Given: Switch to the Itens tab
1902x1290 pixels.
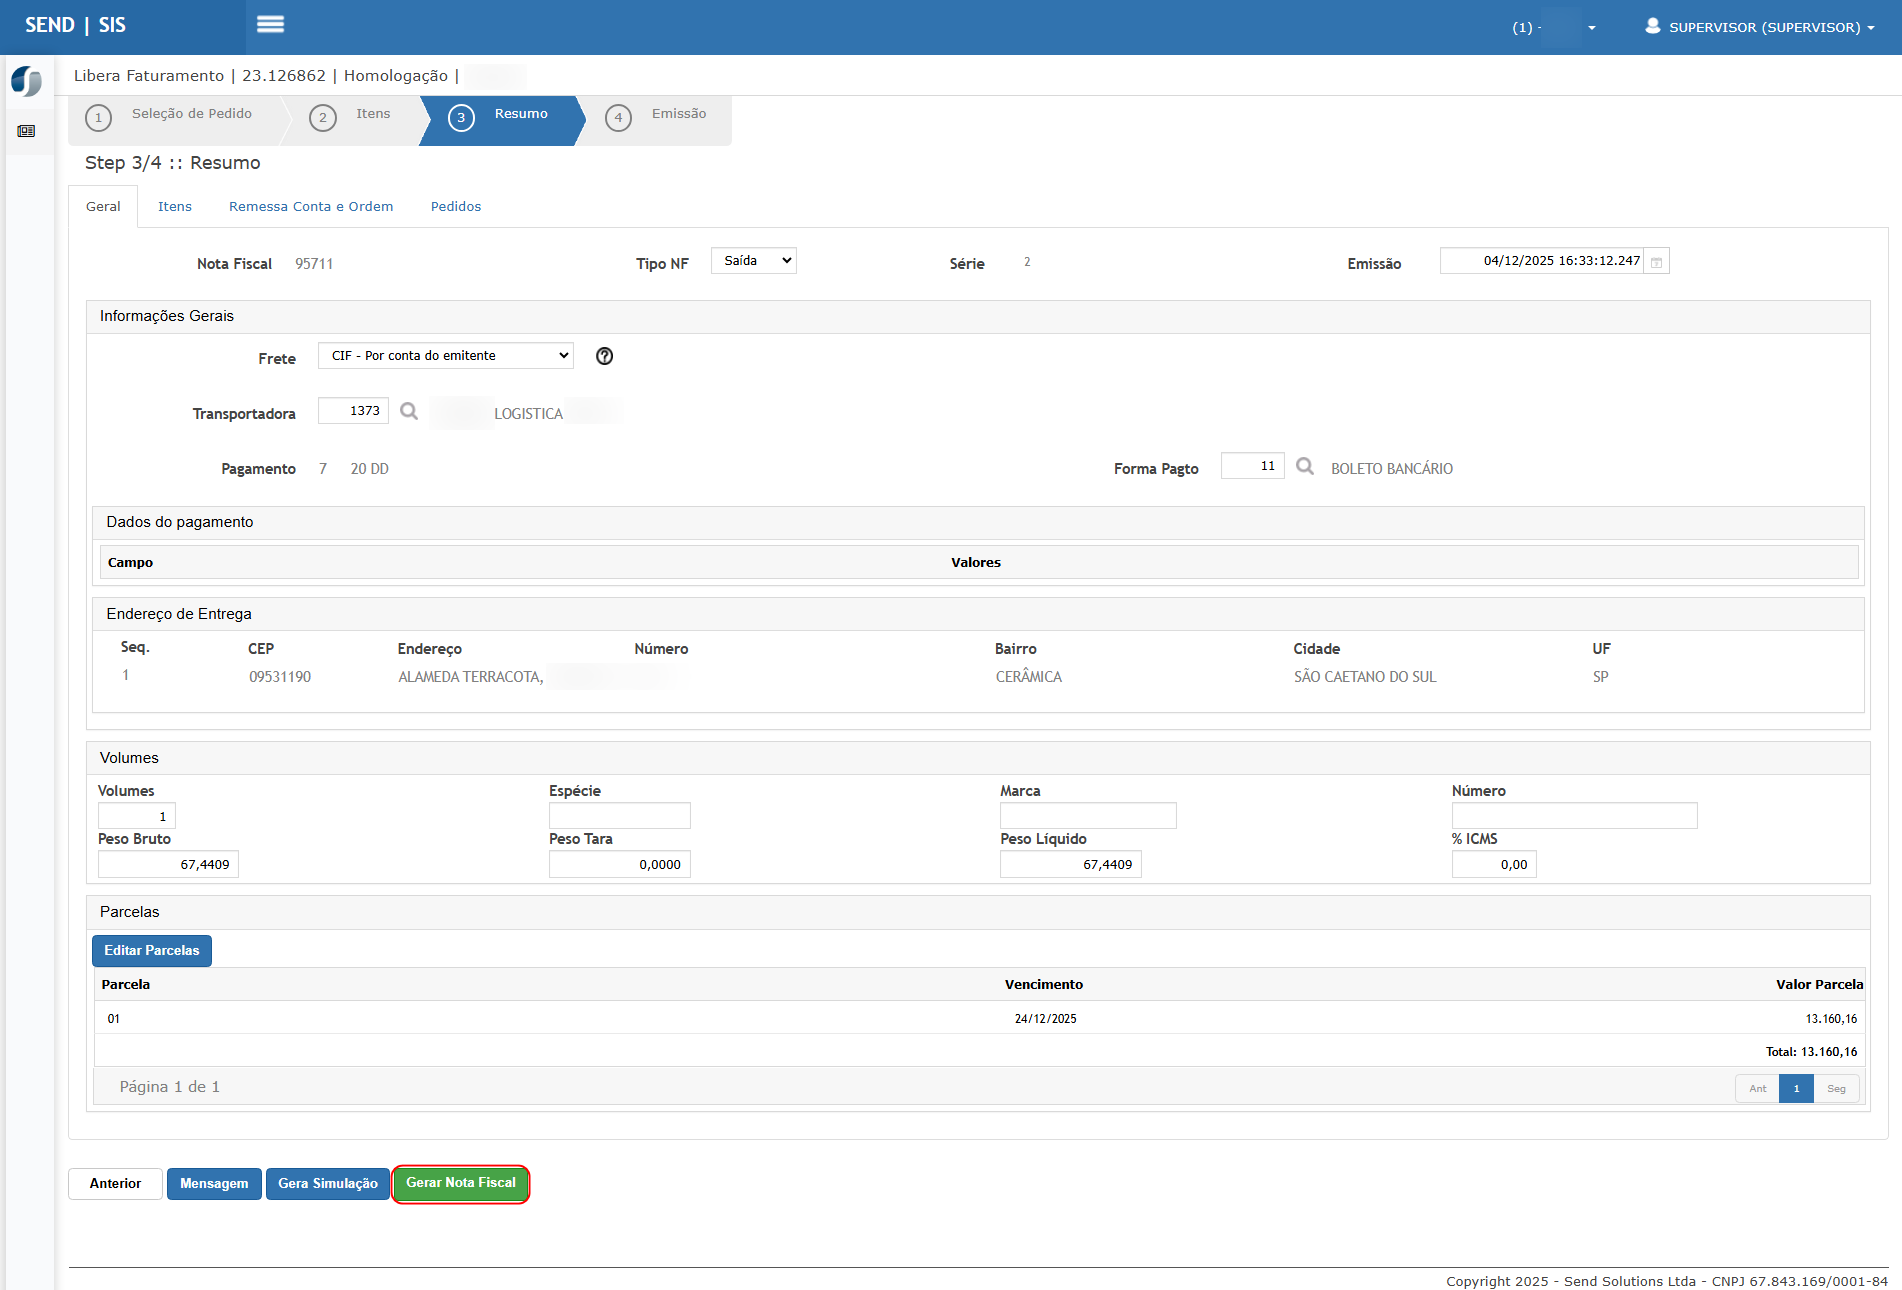Looking at the screenshot, I should (174, 207).
